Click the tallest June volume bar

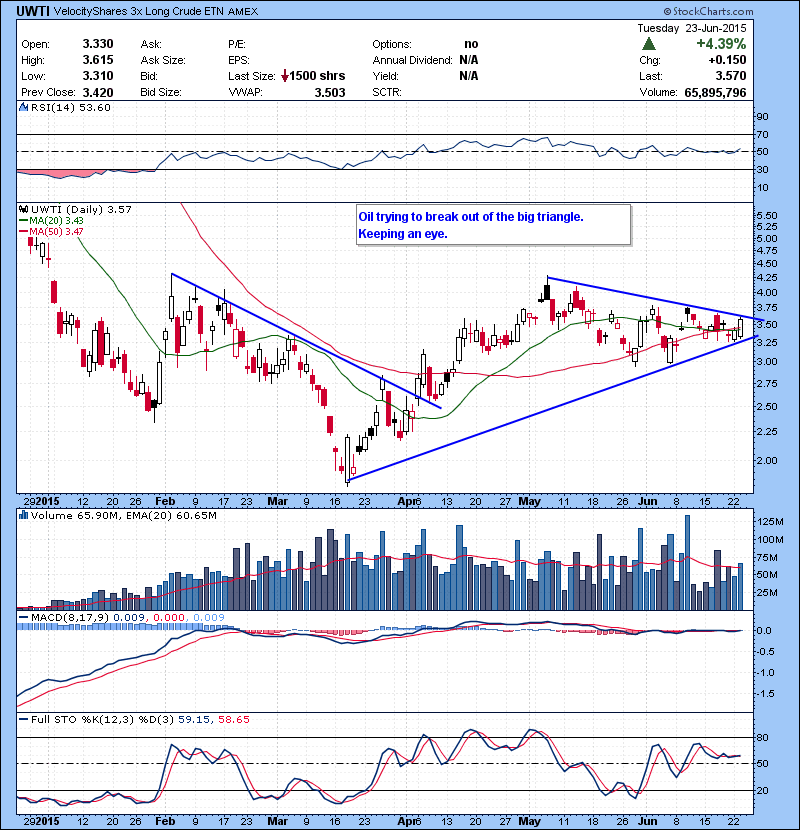(x=688, y=563)
